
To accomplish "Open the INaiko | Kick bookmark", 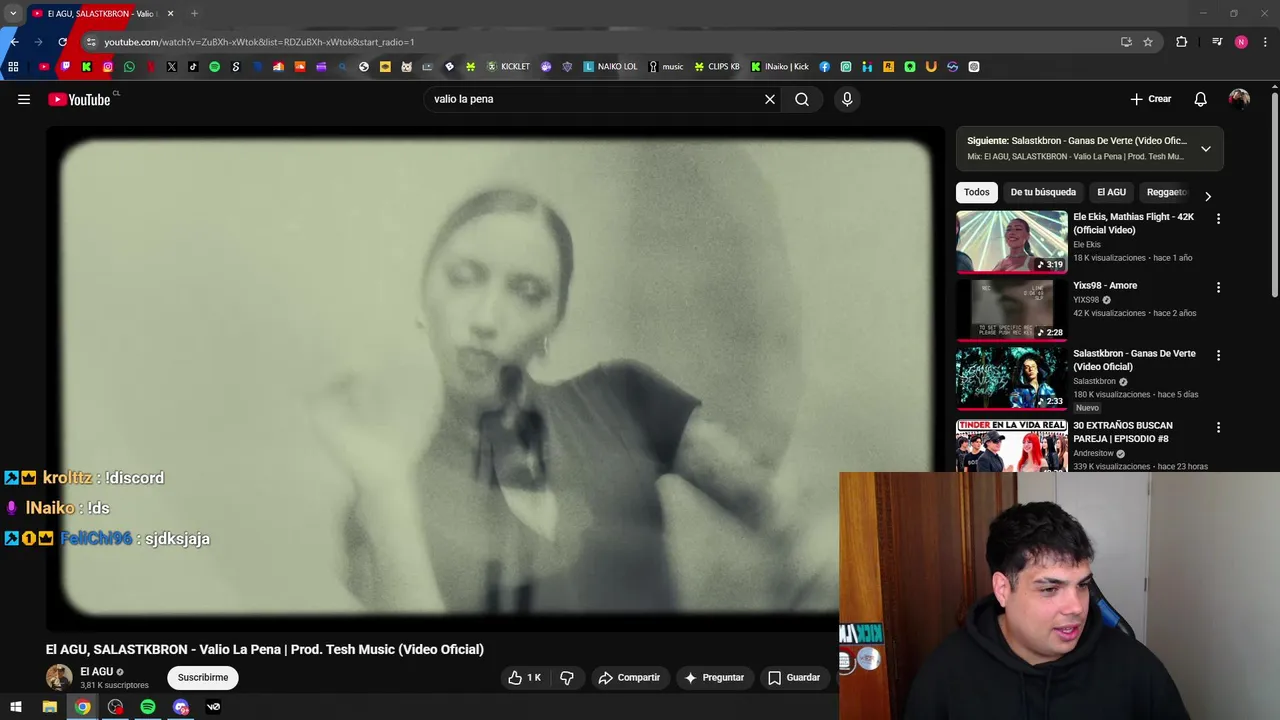I will (x=780, y=67).
